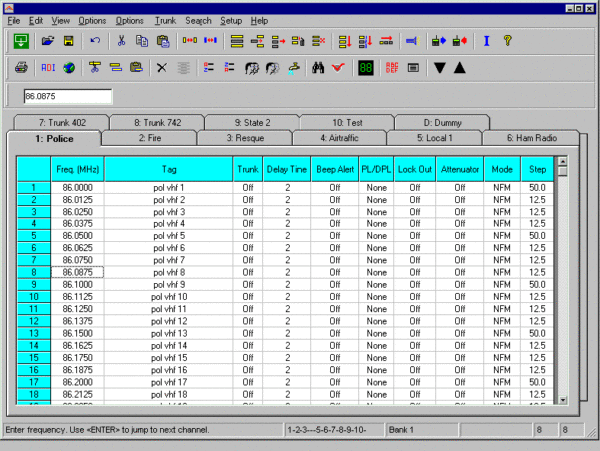Select the frequency cell 86.1500
Screen dimensions: 600x451
78,333
